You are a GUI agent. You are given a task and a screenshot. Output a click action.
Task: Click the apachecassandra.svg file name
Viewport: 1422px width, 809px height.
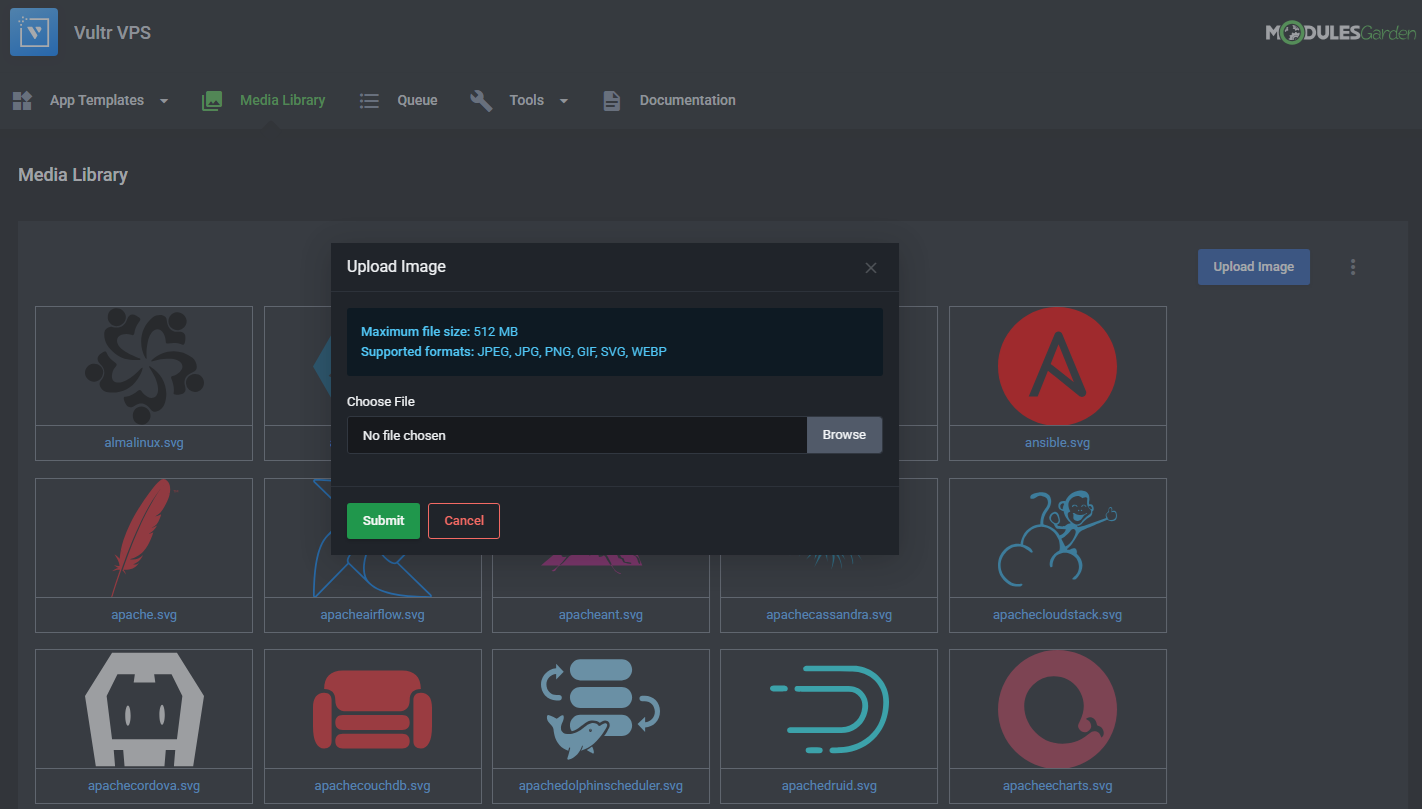829,615
